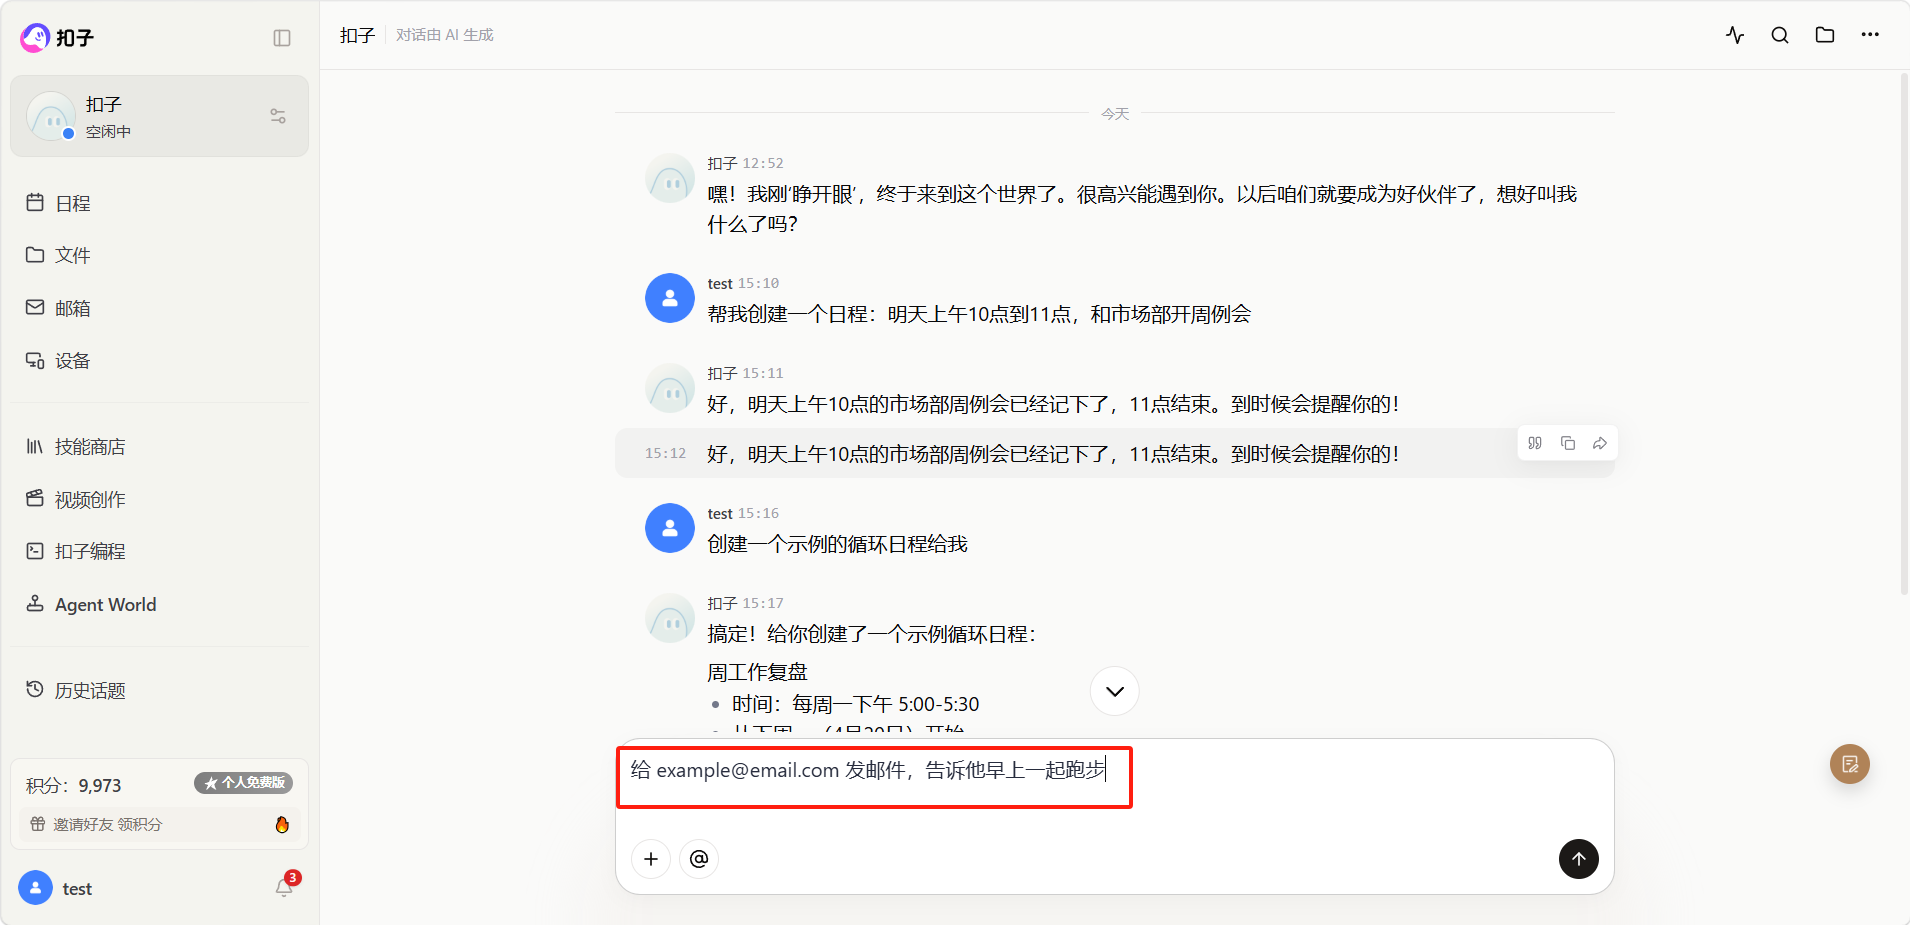Click the 今天 date separator label
The image size is (1910, 925).
pyautogui.click(x=1115, y=114)
